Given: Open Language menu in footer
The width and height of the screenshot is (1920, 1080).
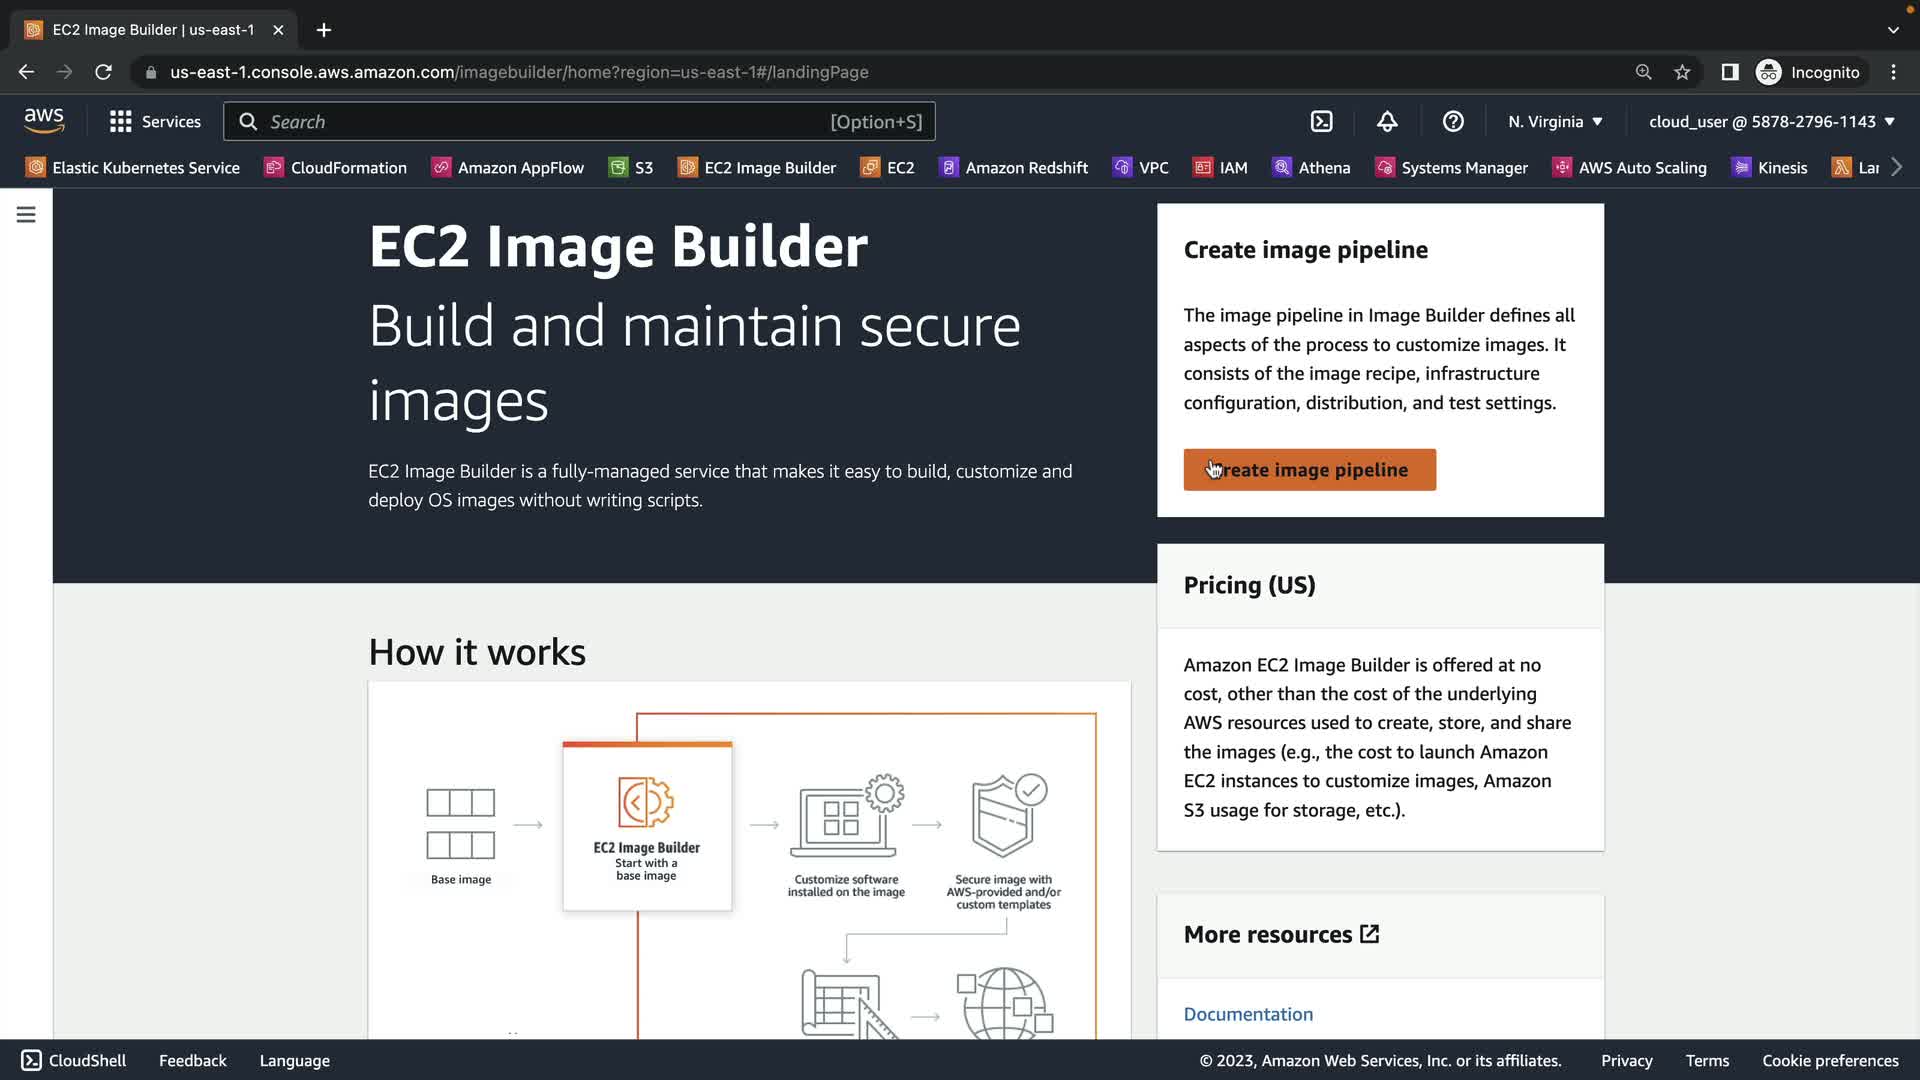Looking at the screenshot, I should tap(294, 1061).
